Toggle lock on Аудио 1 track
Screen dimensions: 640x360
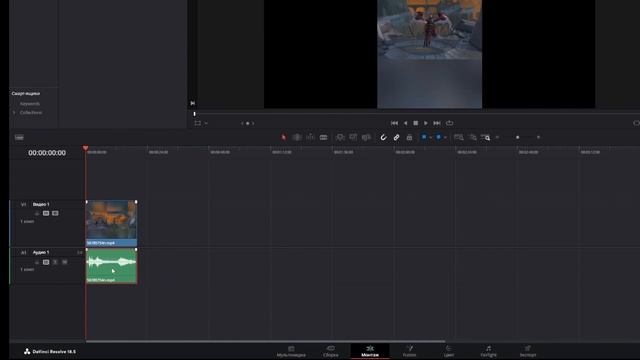point(37,262)
